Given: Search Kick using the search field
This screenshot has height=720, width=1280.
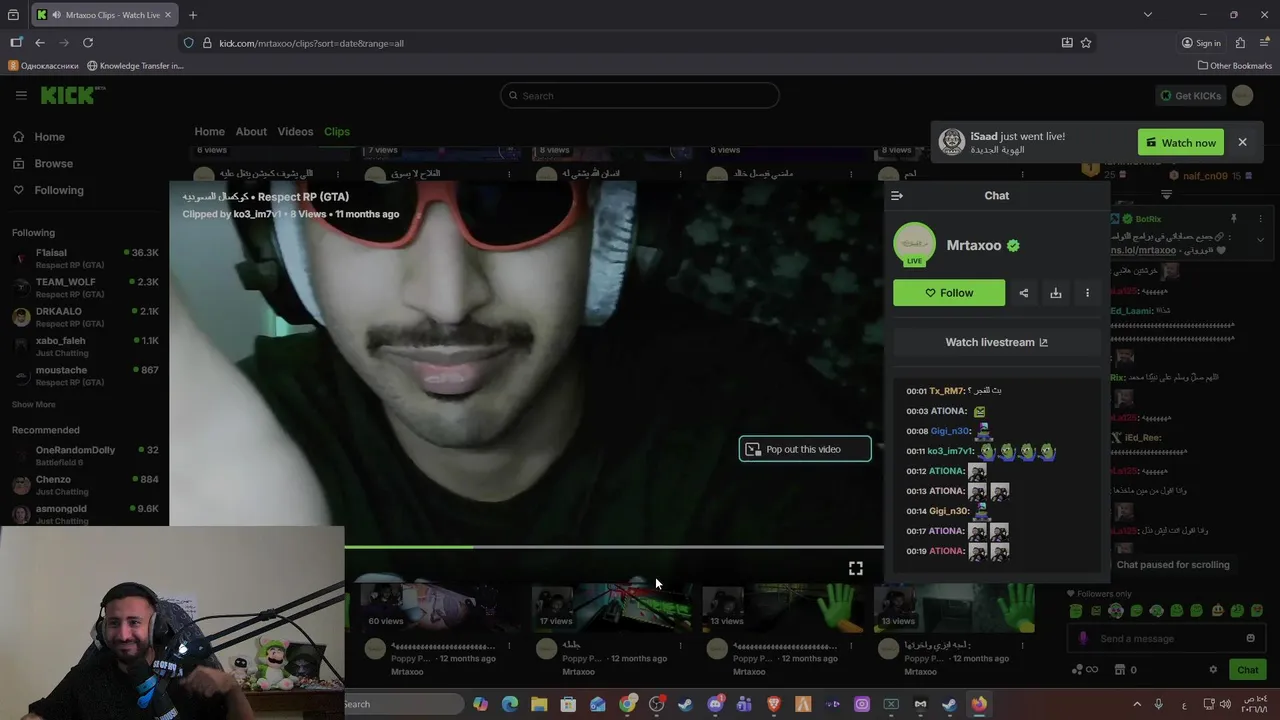Looking at the screenshot, I should pyautogui.click(x=640, y=96).
